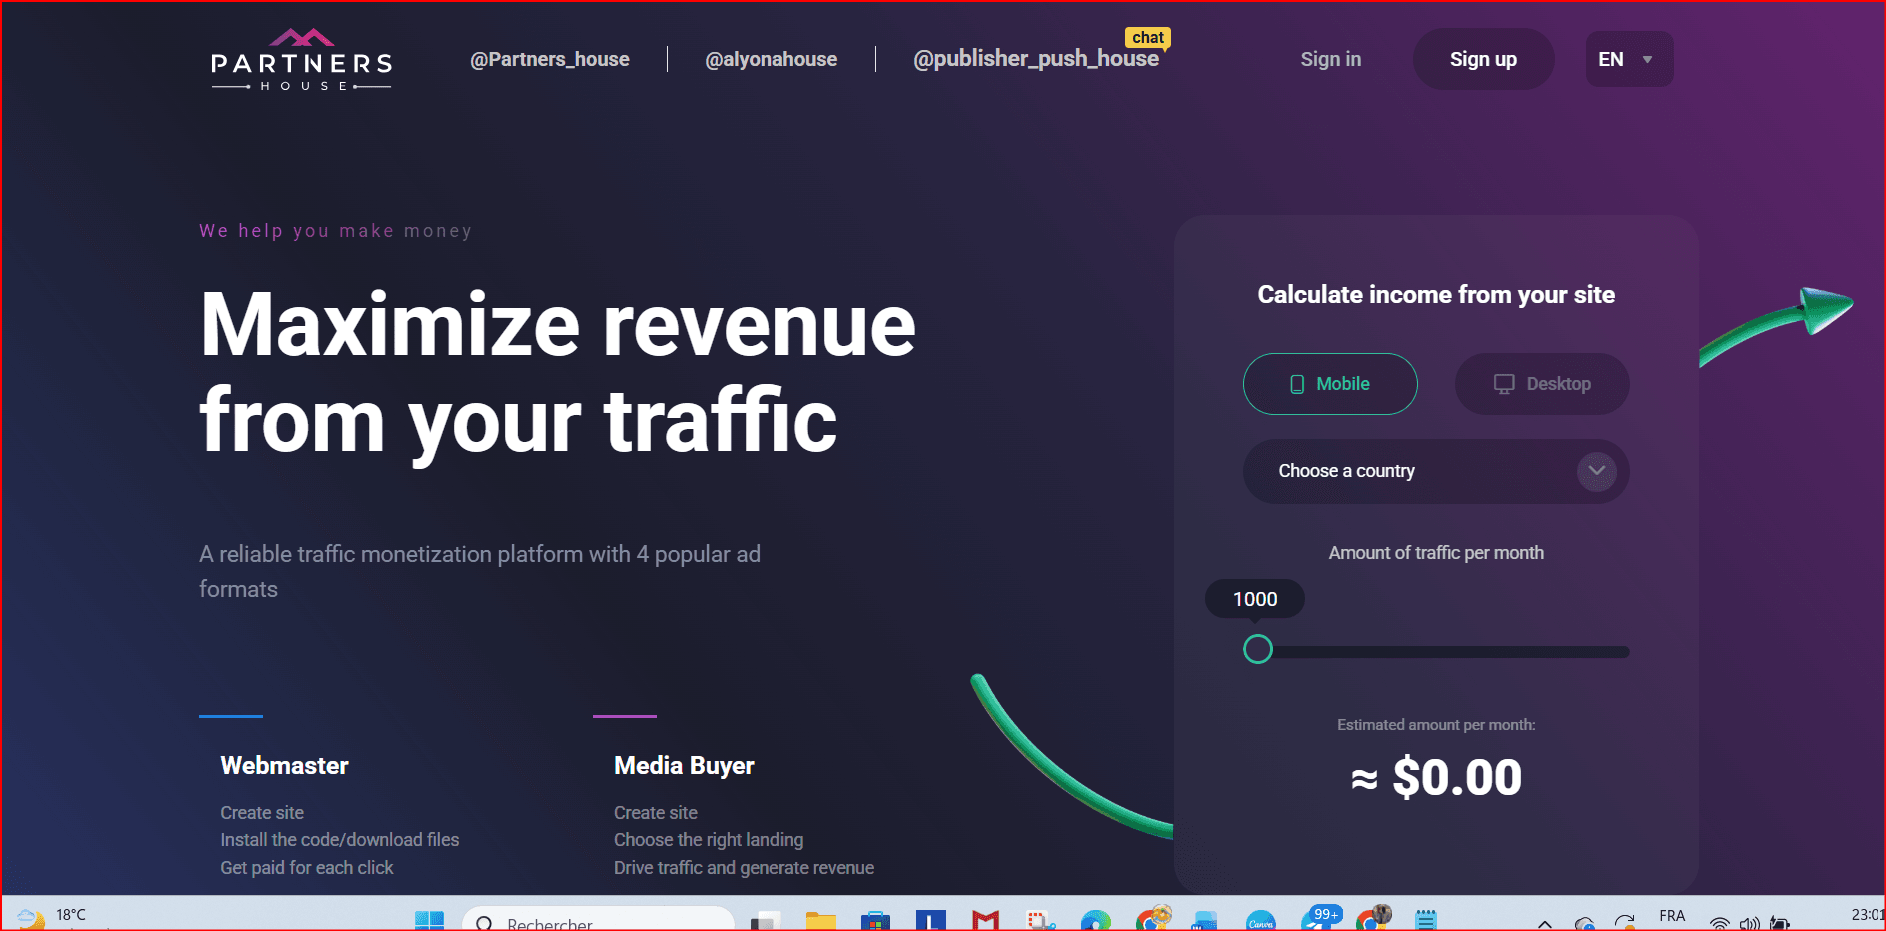Click the traffic amount slider handle
The height and width of the screenshot is (931, 1886).
click(x=1257, y=650)
